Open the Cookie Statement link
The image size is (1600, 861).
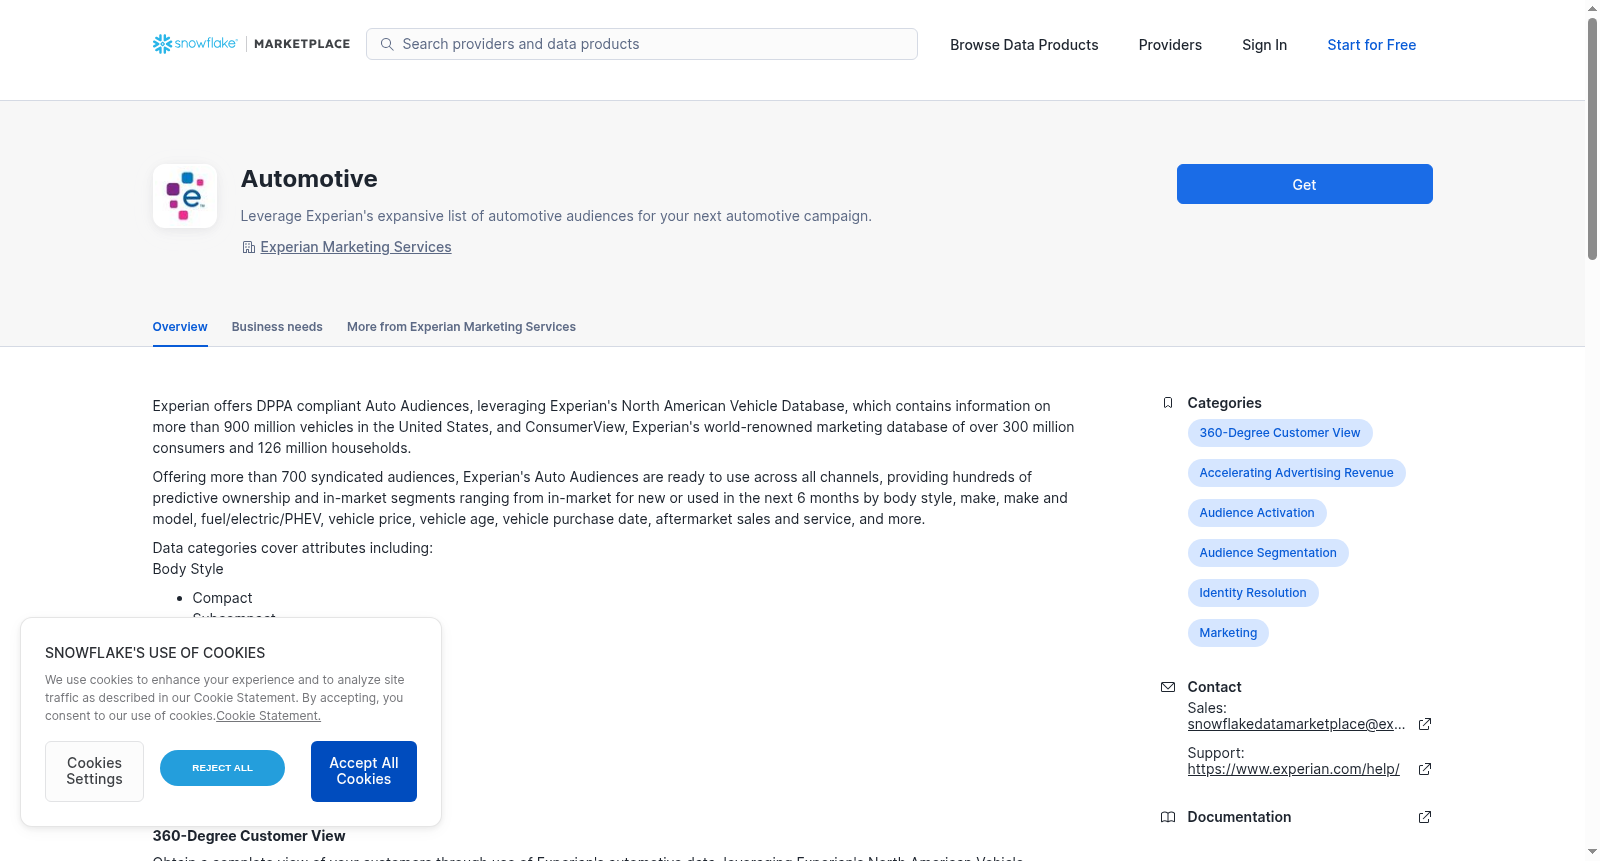[268, 716]
